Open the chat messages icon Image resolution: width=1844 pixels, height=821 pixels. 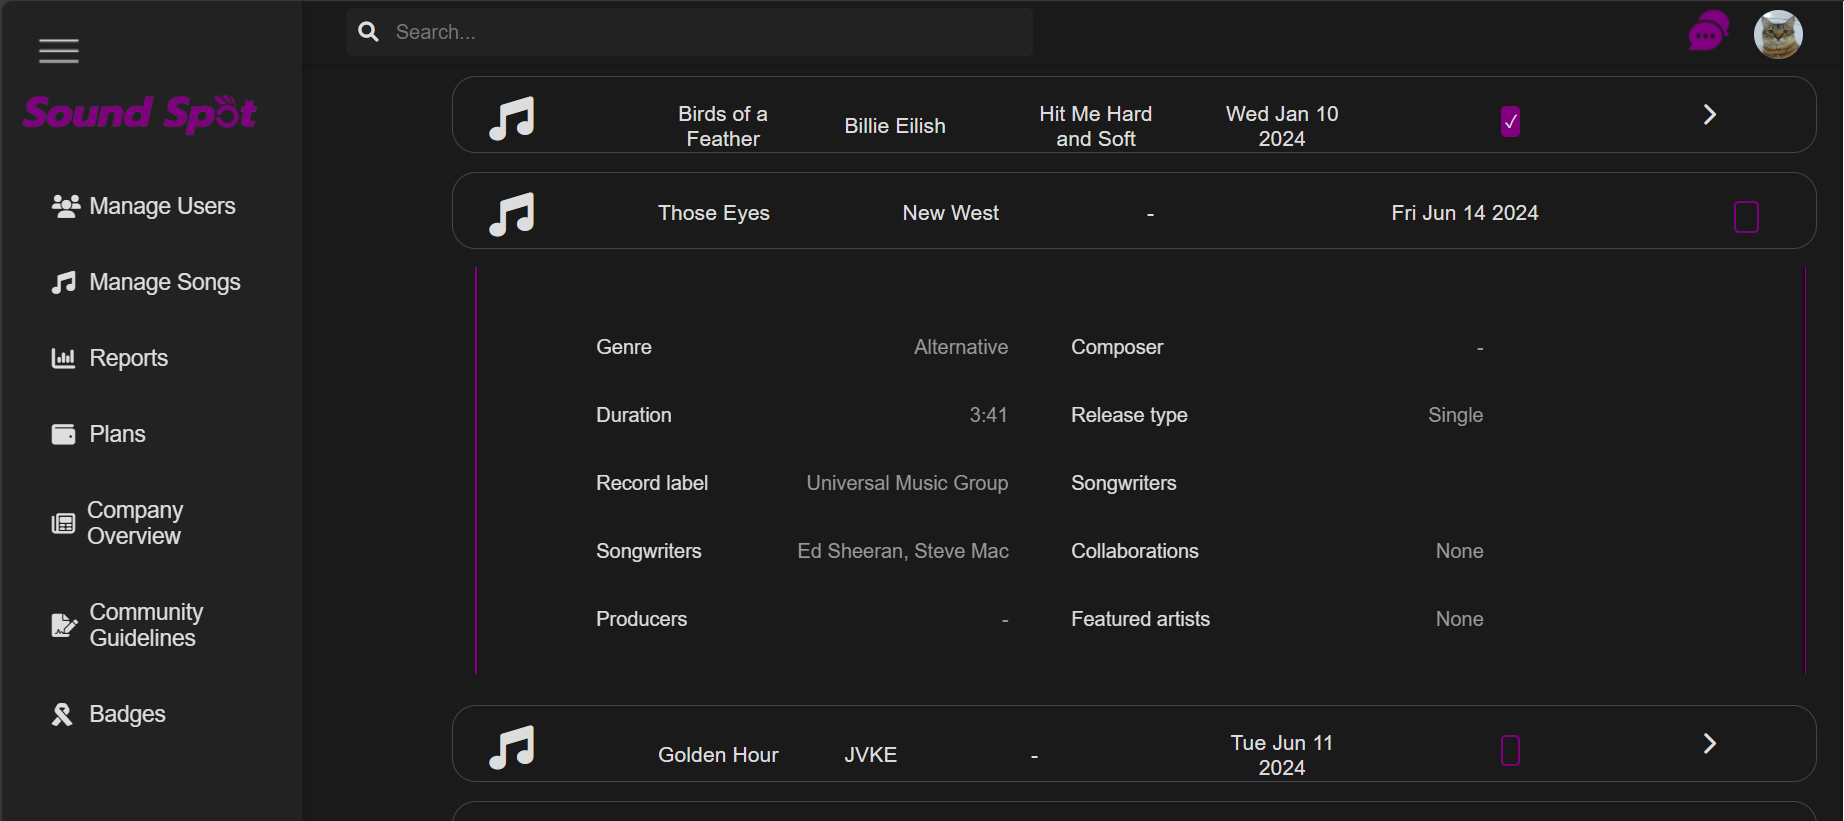pos(1708,33)
